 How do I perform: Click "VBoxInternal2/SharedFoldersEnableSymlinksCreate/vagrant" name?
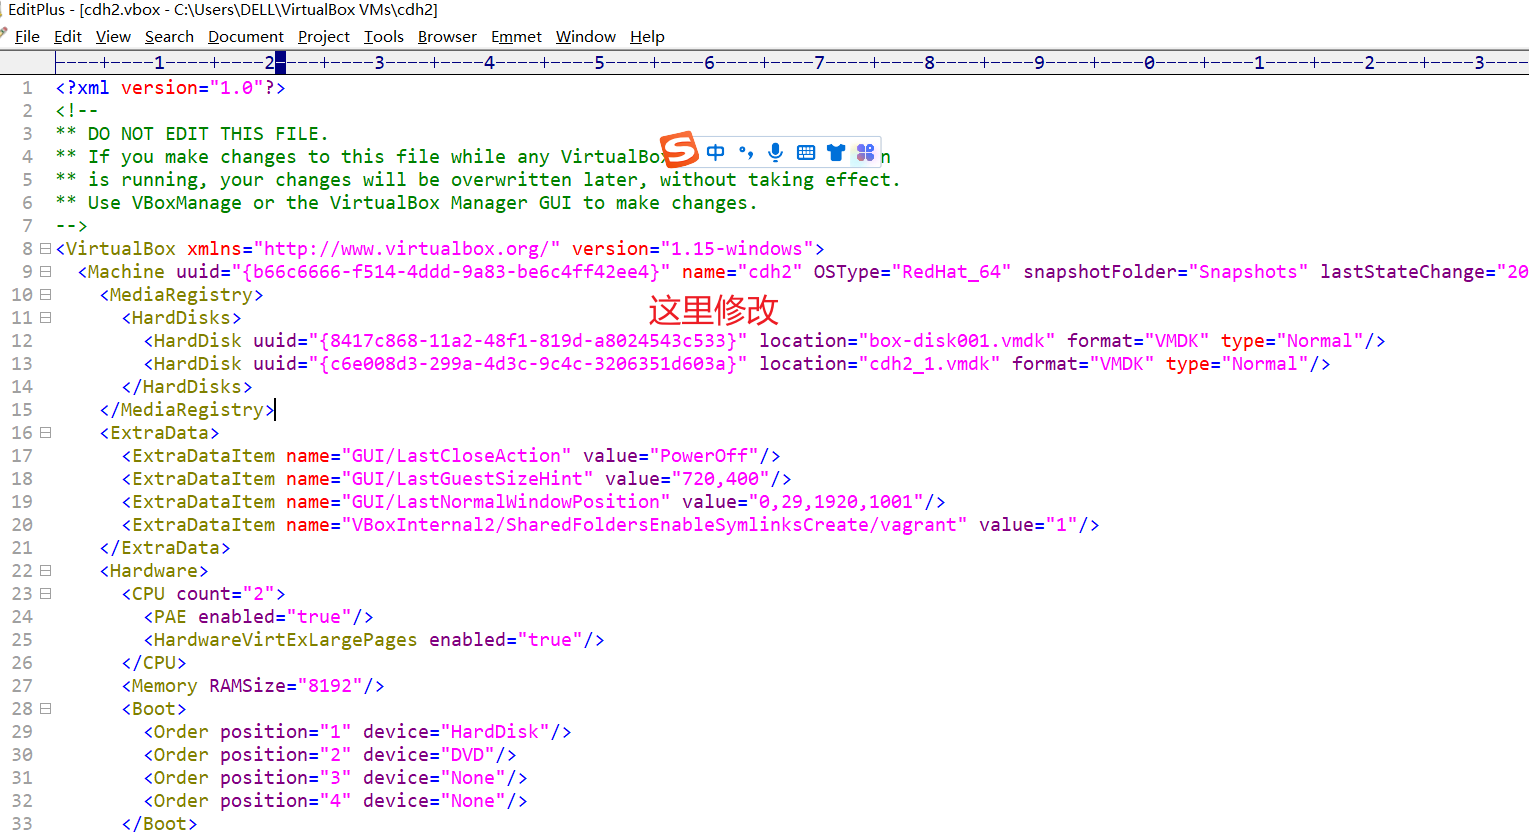pos(655,525)
